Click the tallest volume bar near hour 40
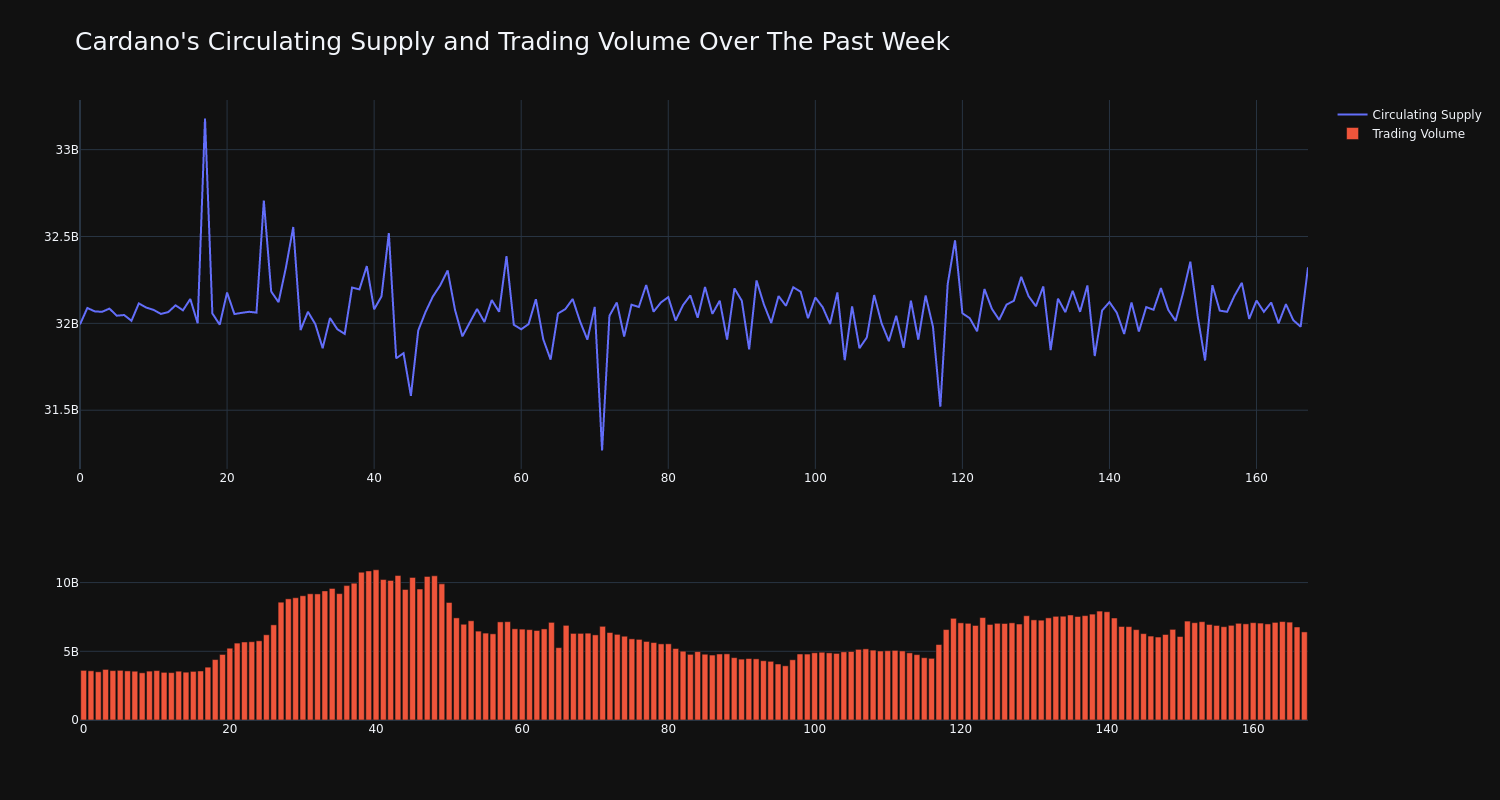 pos(376,645)
